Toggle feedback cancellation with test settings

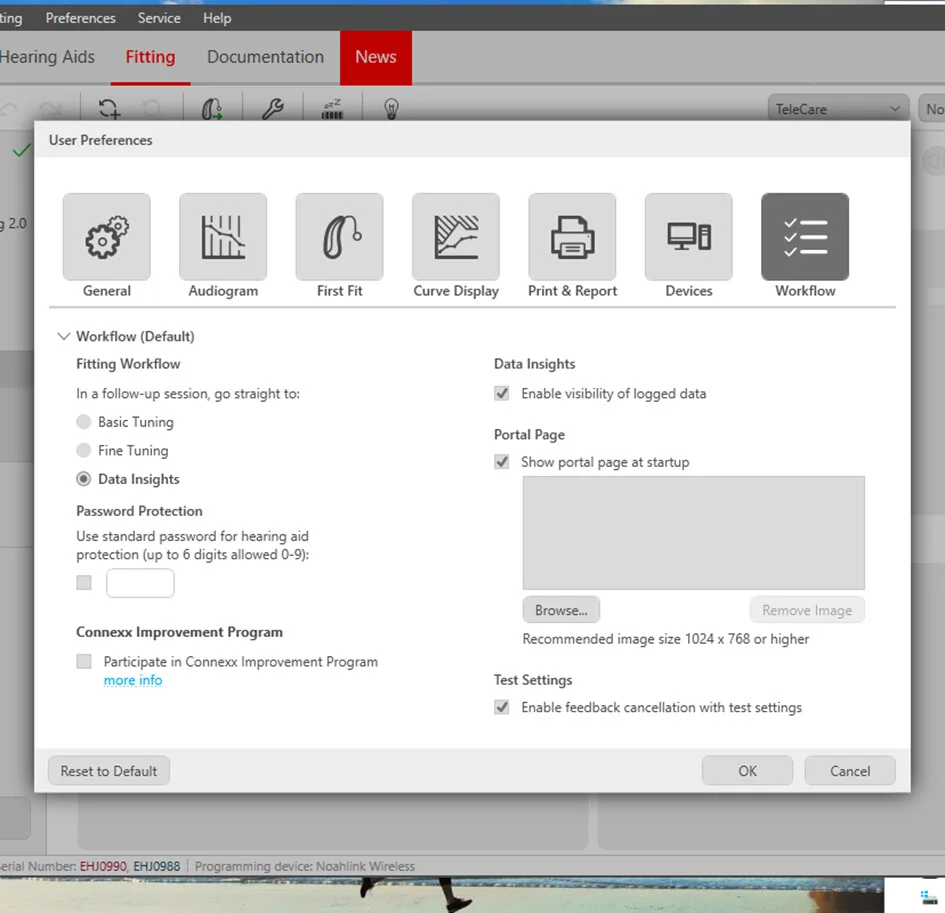point(501,707)
